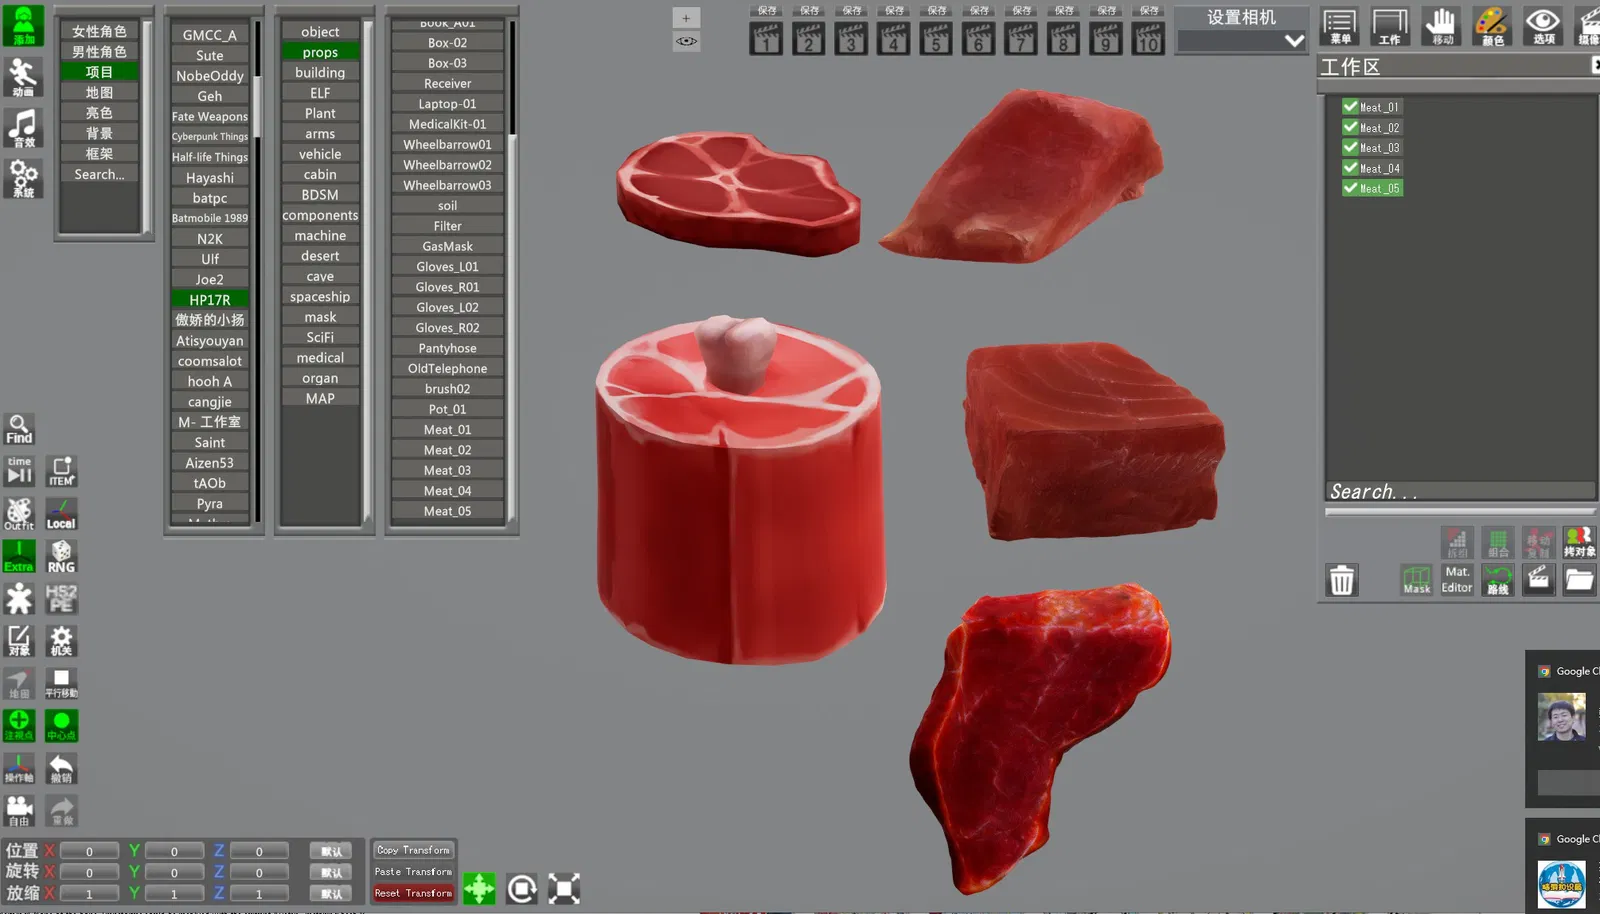Open the folder icon in workspace panel
Viewport: 1600px width, 914px height.
click(1579, 580)
